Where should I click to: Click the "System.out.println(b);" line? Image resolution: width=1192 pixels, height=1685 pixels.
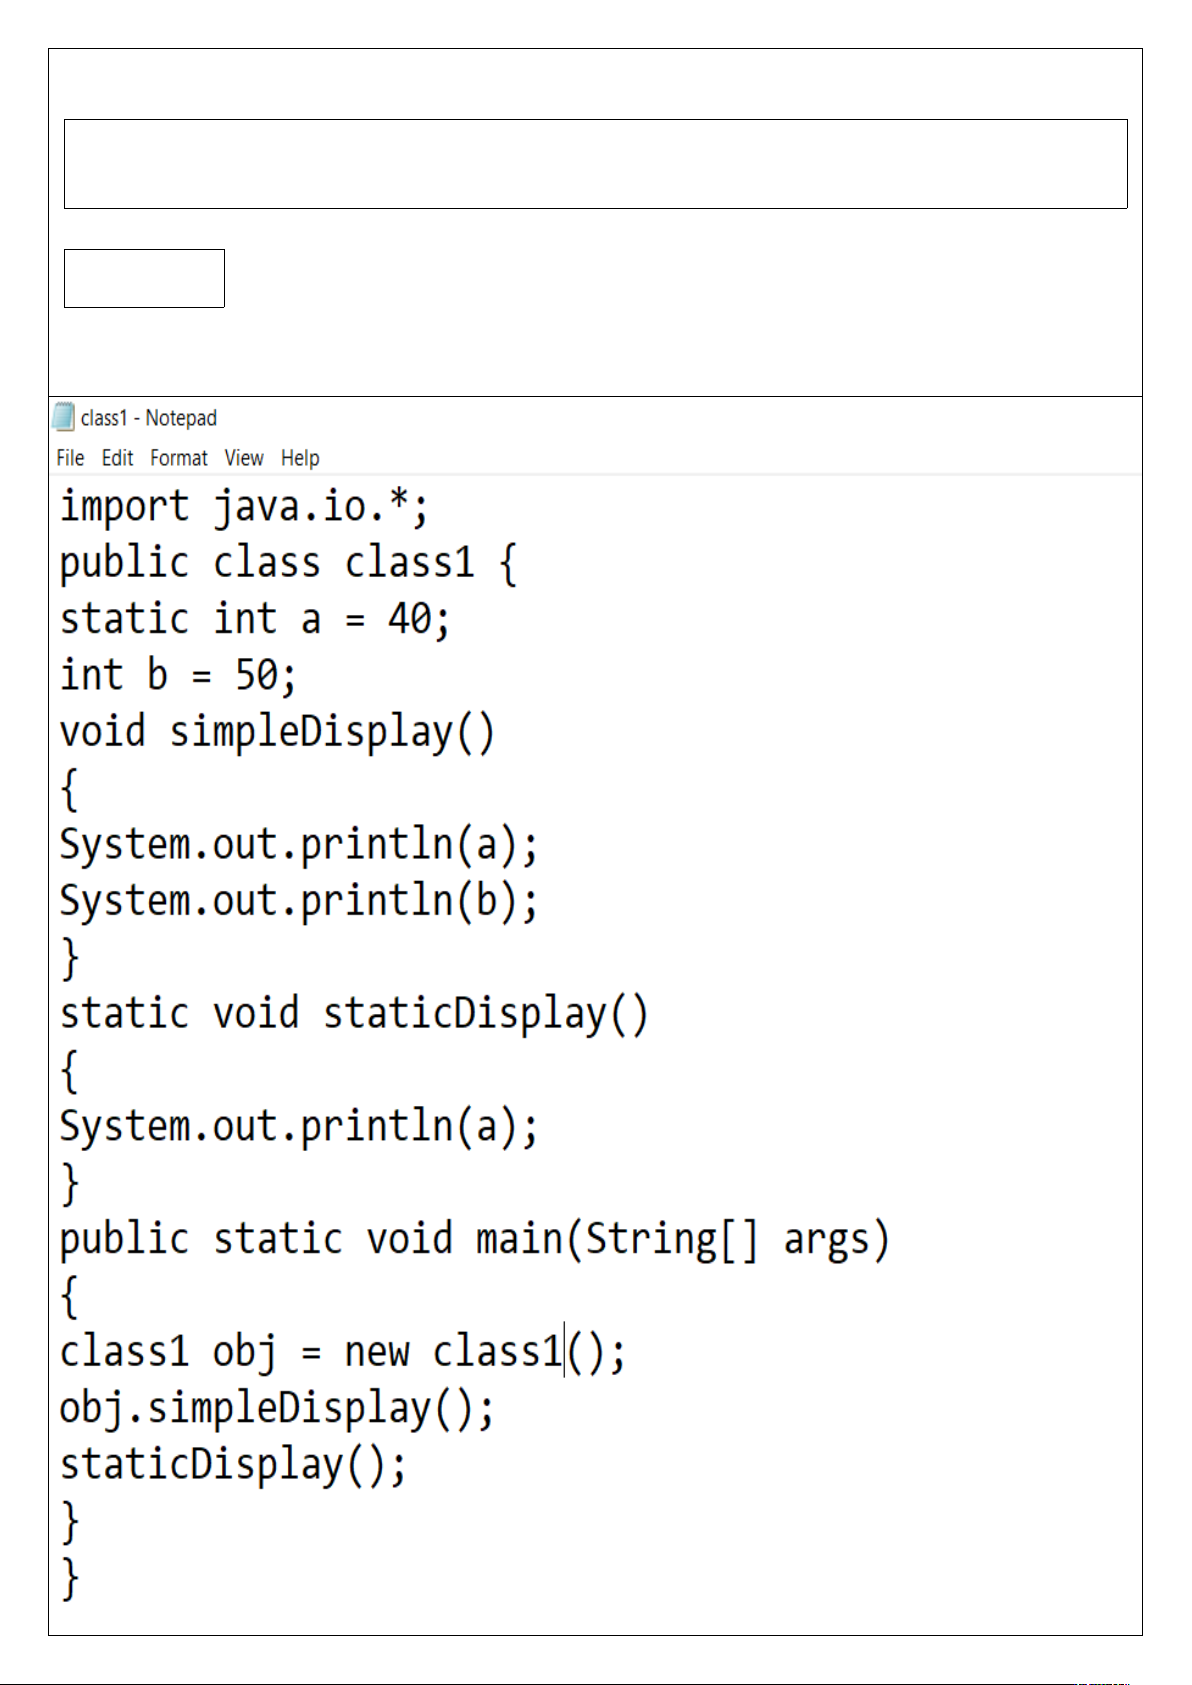pyautogui.click(x=299, y=901)
